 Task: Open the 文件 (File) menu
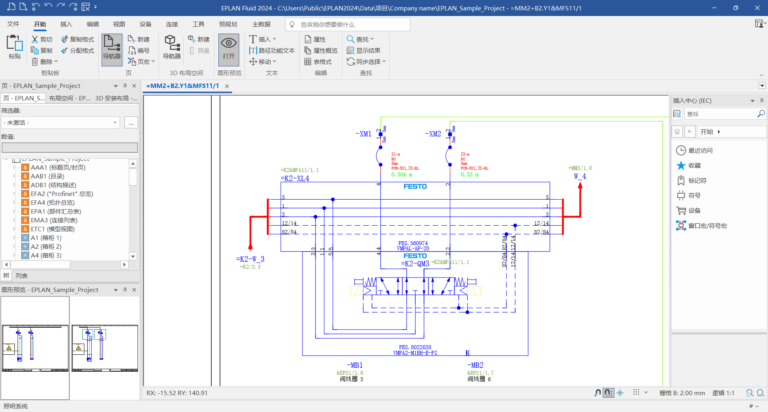click(x=13, y=24)
